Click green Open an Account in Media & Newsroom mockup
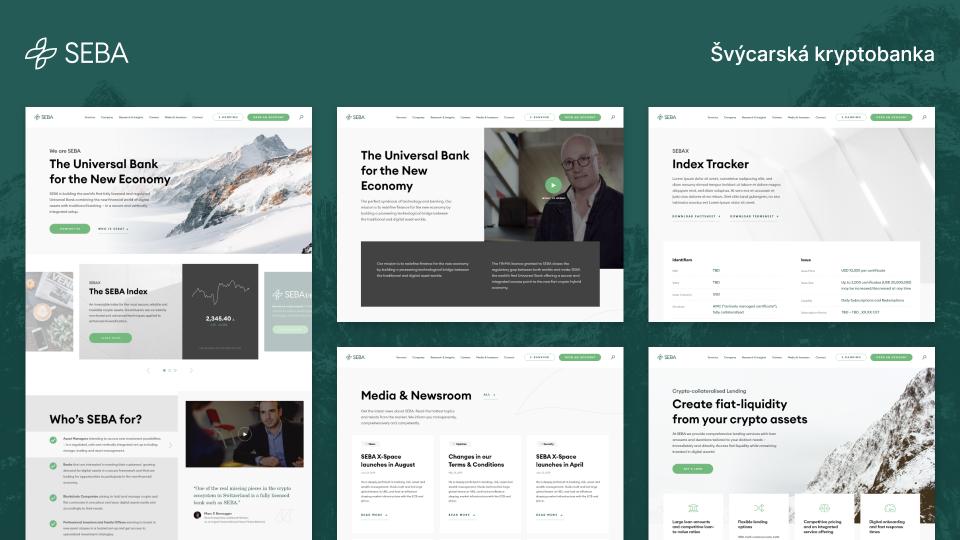This screenshot has height=540, width=960. [x=580, y=357]
